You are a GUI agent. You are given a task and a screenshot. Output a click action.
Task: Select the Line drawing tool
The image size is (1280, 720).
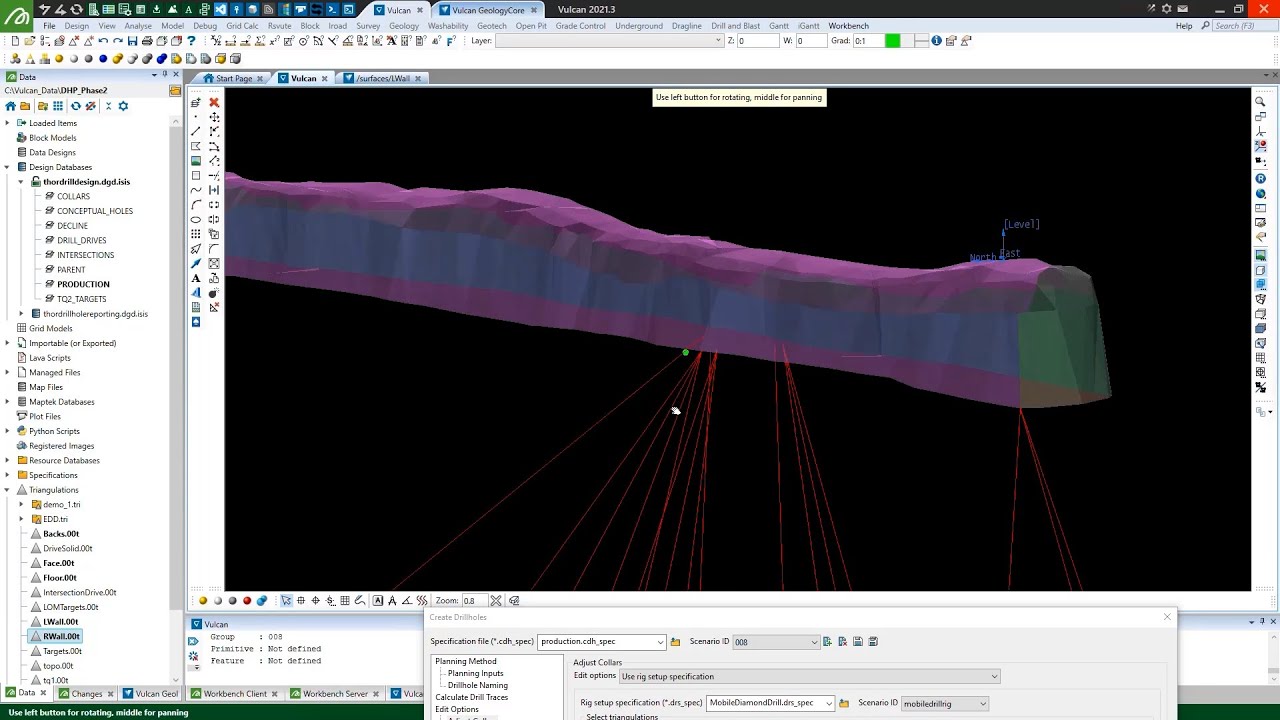coord(196,132)
